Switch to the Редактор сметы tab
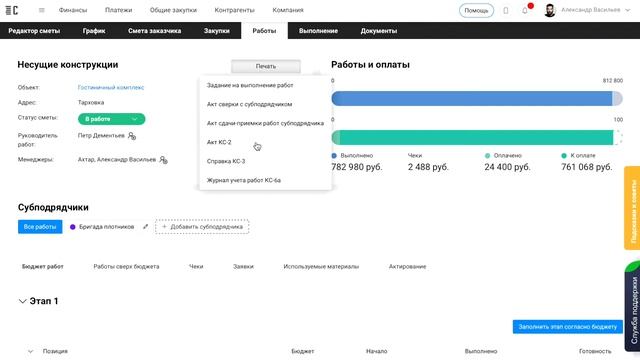 (x=34, y=31)
